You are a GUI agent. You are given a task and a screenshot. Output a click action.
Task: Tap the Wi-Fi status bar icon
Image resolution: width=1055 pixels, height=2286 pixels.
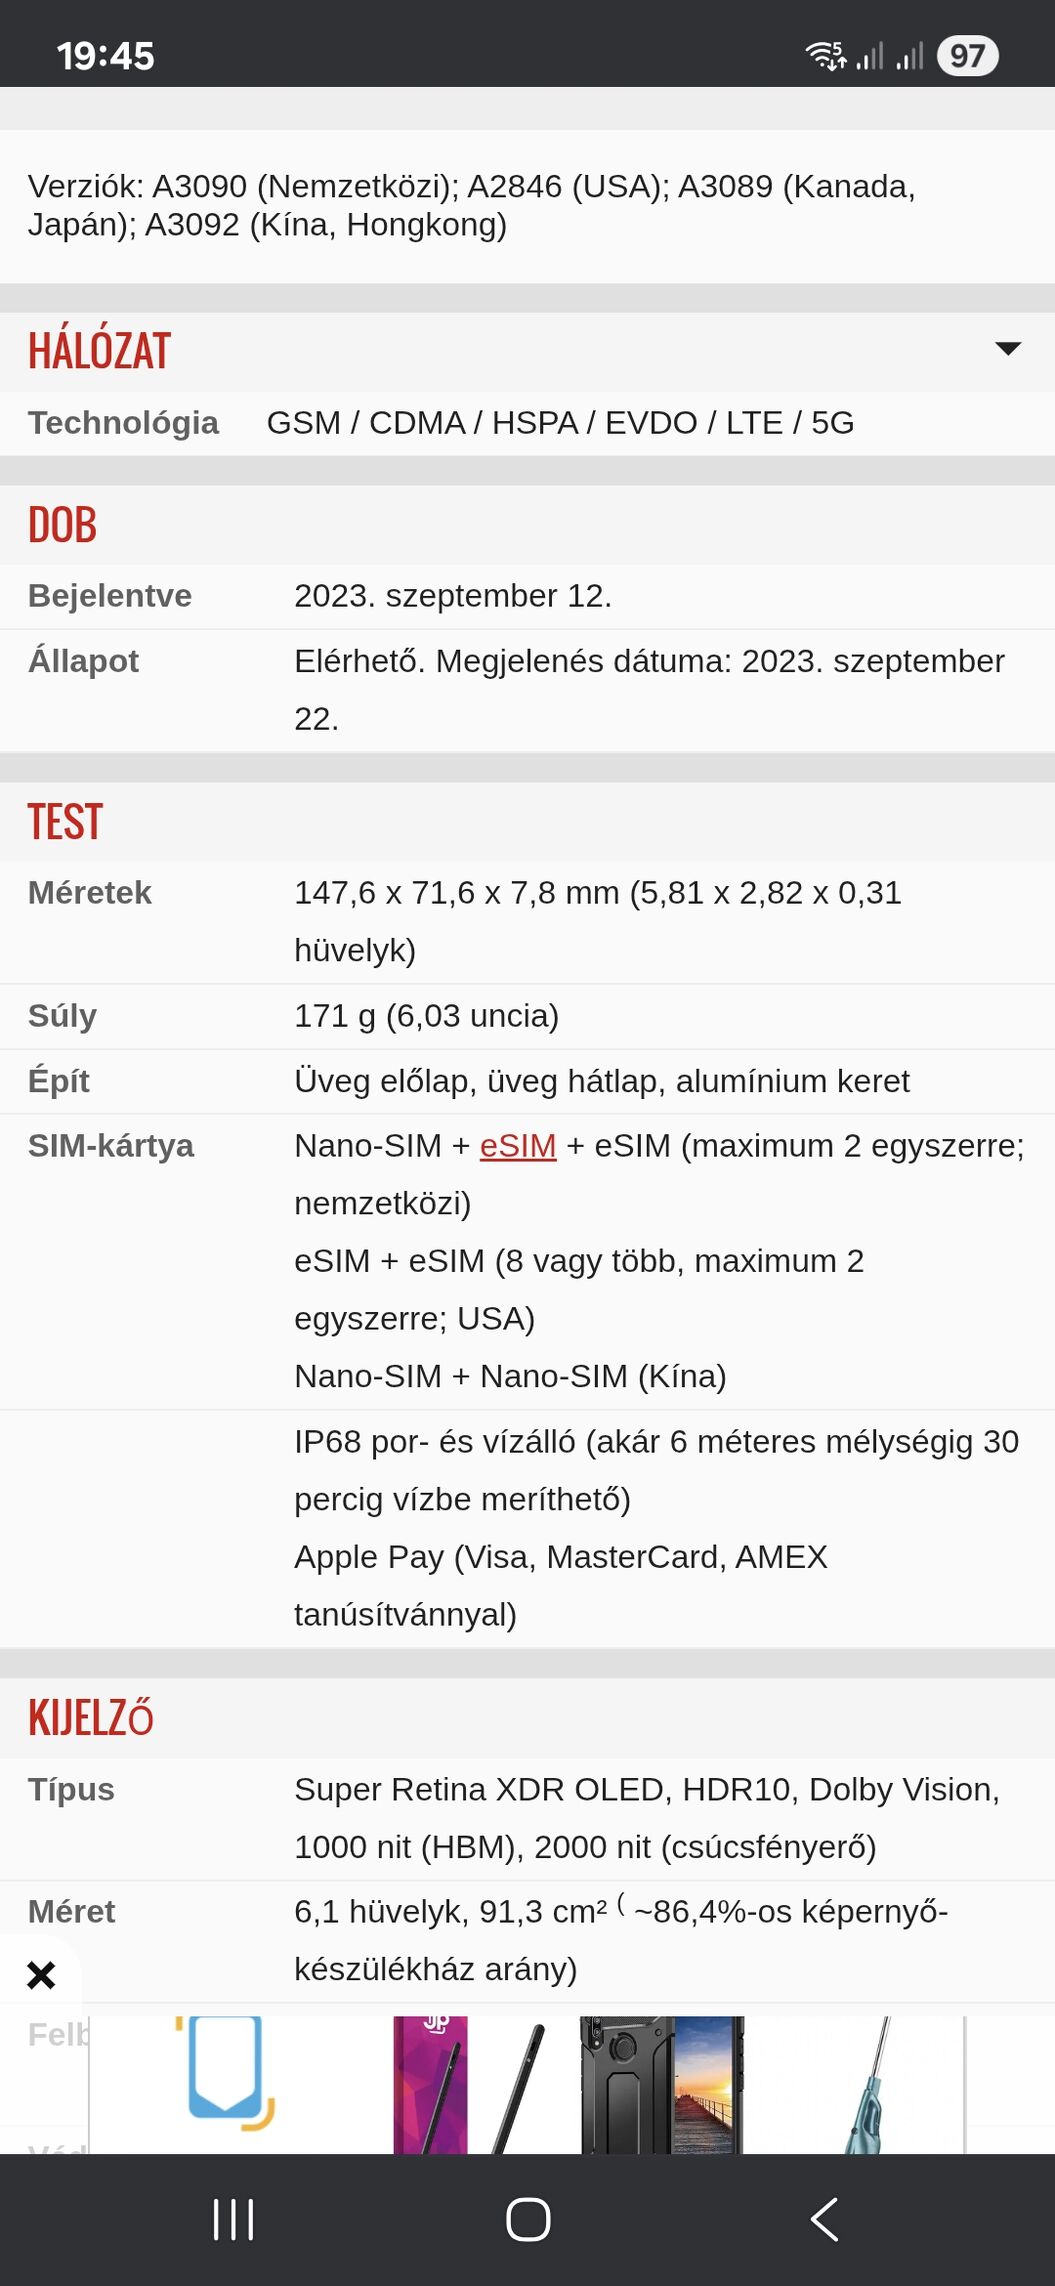(826, 56)
